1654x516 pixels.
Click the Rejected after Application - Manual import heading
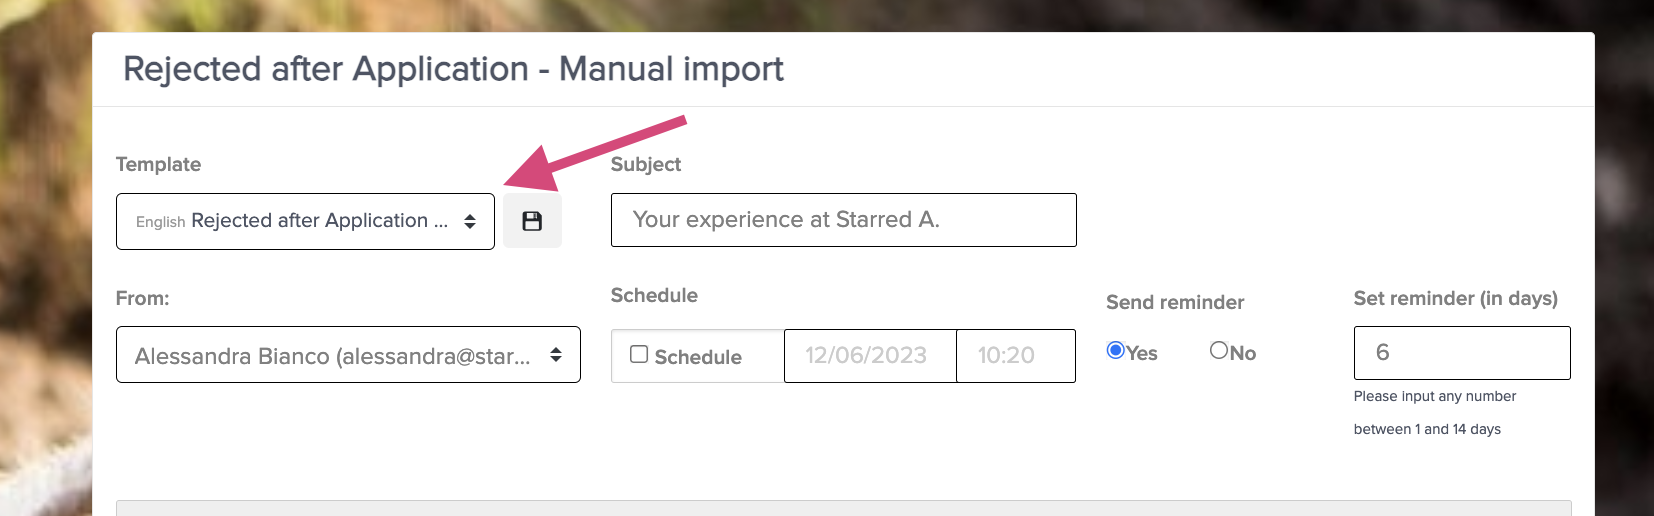(453, 69)
